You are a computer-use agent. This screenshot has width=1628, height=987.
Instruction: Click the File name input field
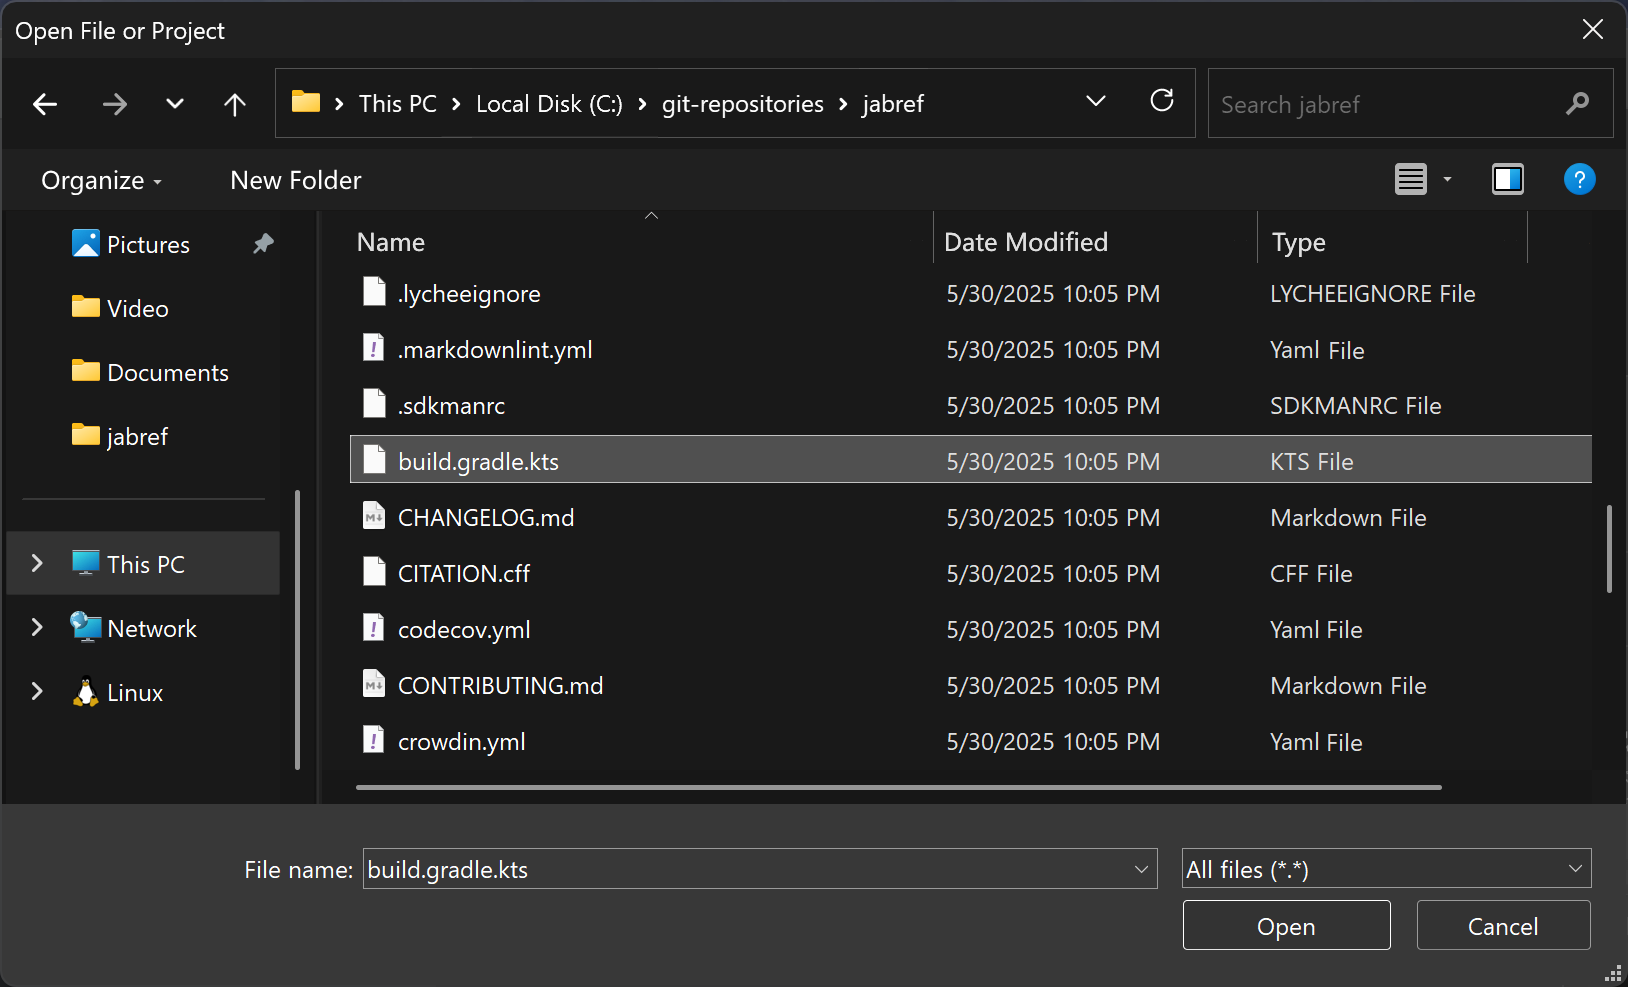click(748, 869)
